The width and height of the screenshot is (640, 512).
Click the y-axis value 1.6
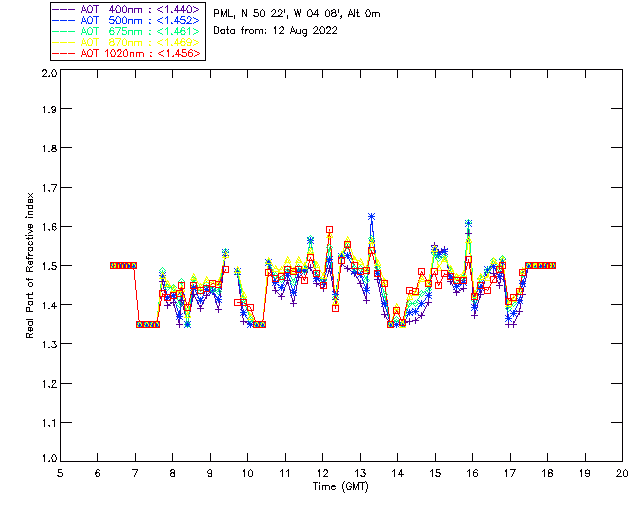pos(49,227)
